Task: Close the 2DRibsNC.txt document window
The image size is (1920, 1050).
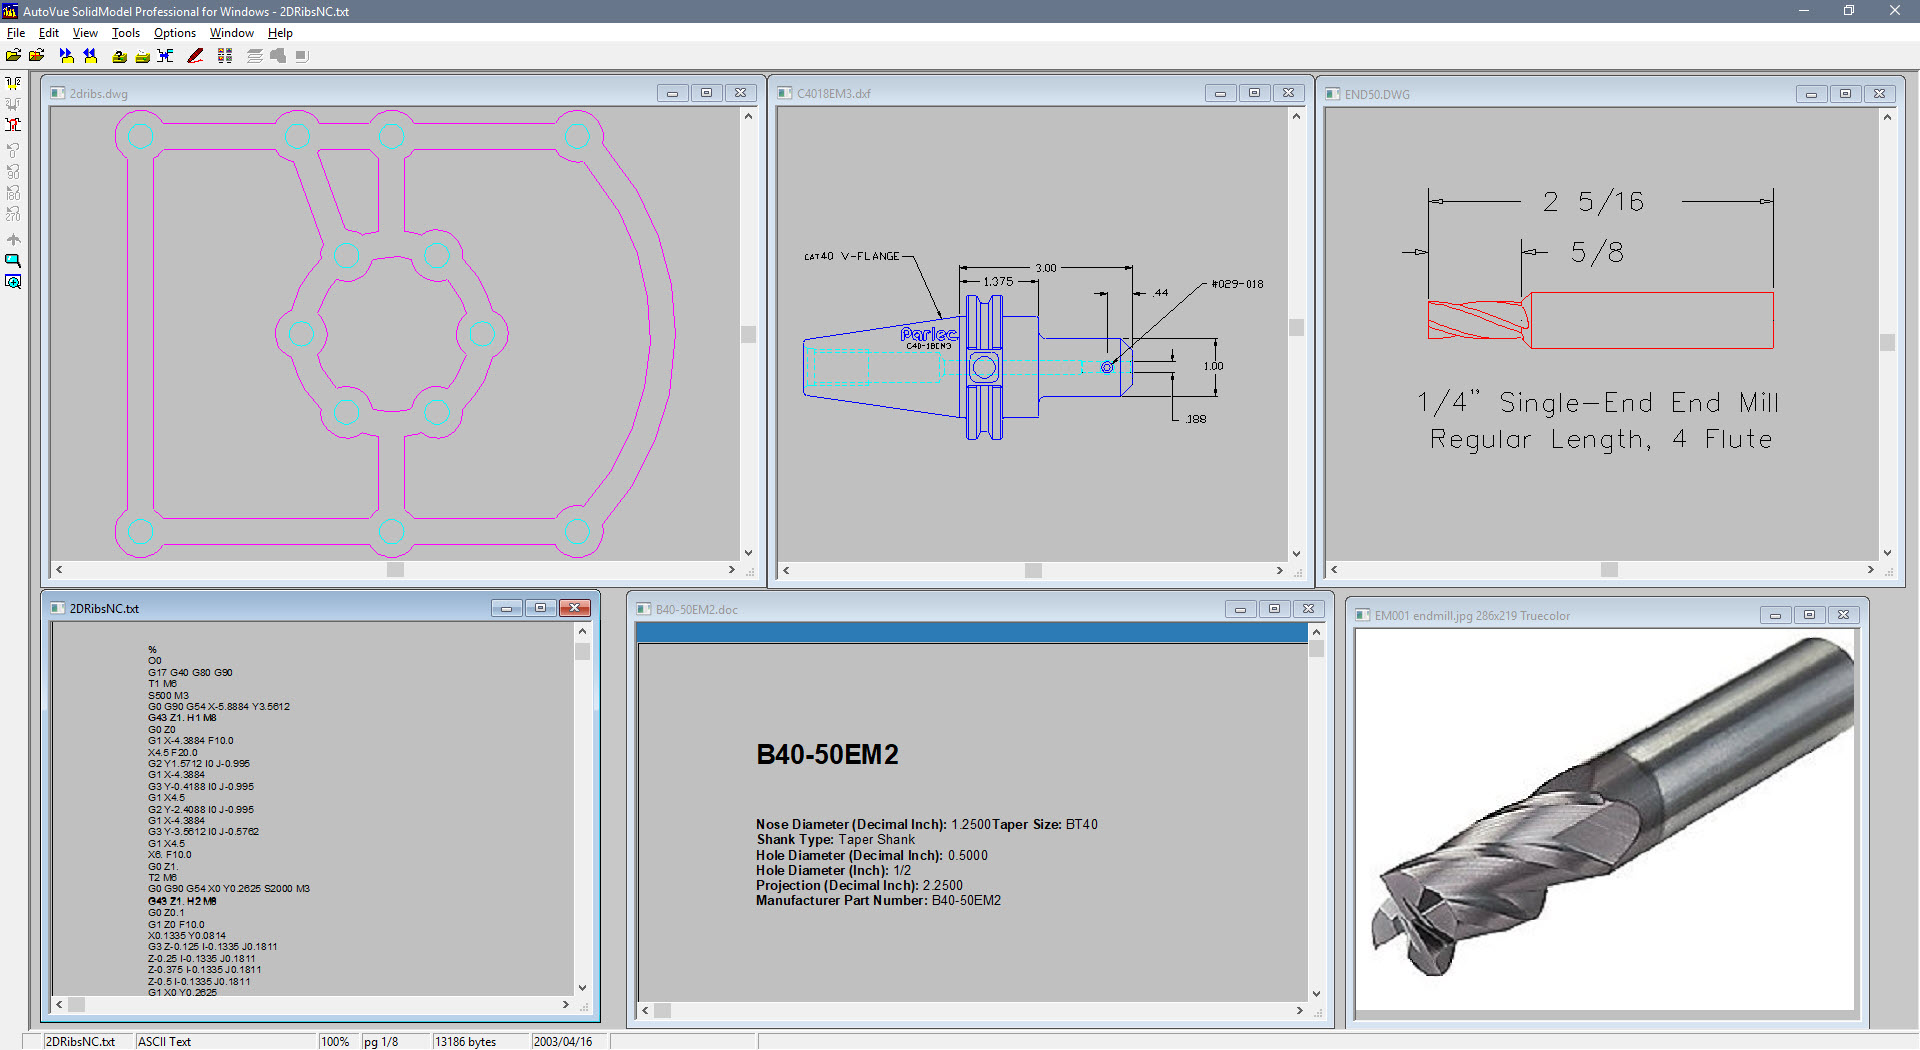Action: coord(575,608)
